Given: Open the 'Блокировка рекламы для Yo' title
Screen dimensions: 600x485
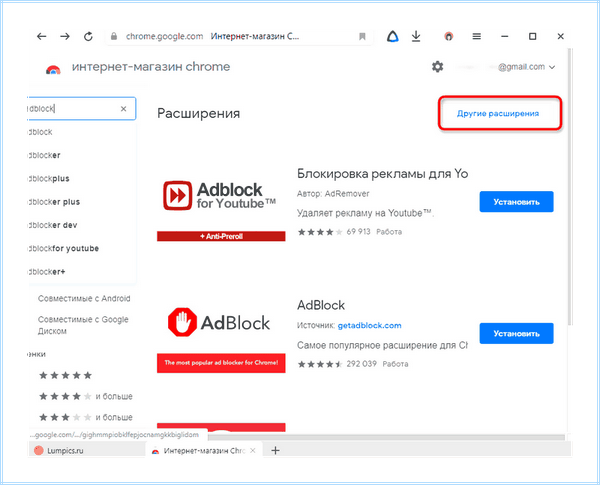Looking at the screenshot, I should click(382, 174).
